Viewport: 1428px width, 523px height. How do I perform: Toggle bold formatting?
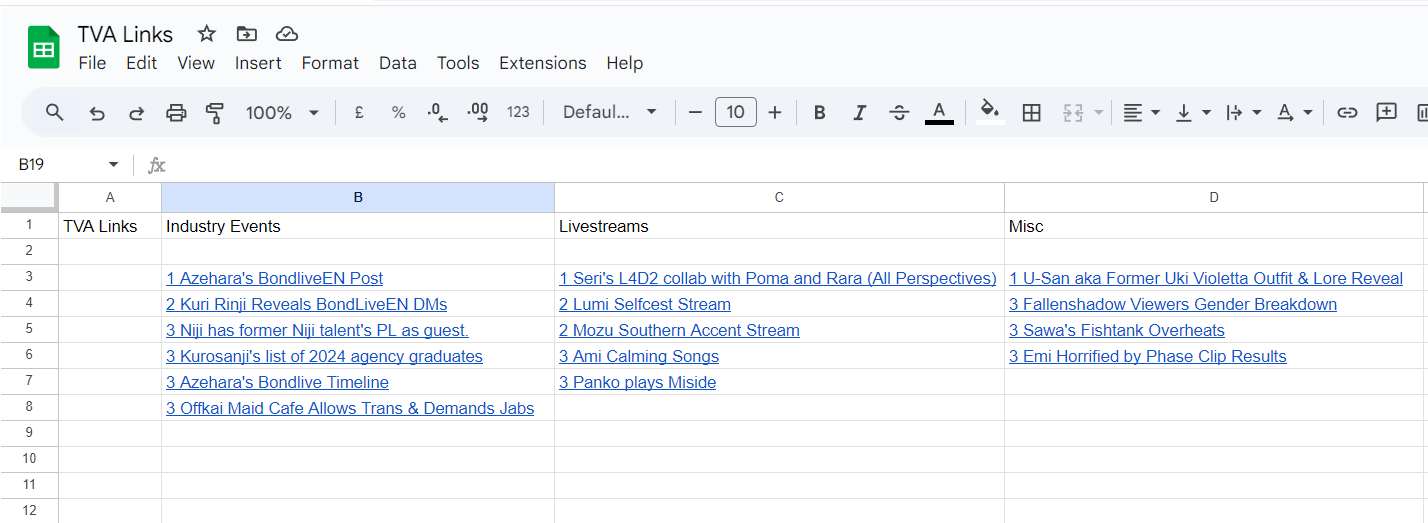click(819, 113)
